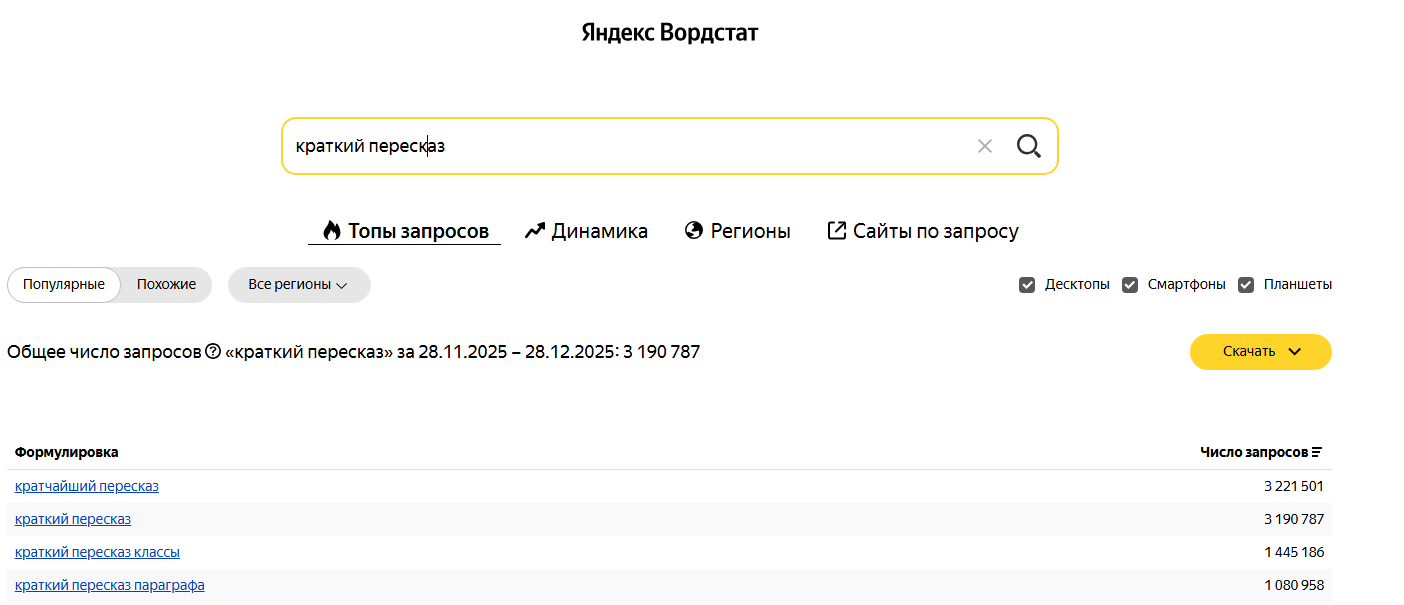Screen dimensions: 1404x605
Task: Sort by the Число запросов column header
Action: click(x=1262, y=452)
